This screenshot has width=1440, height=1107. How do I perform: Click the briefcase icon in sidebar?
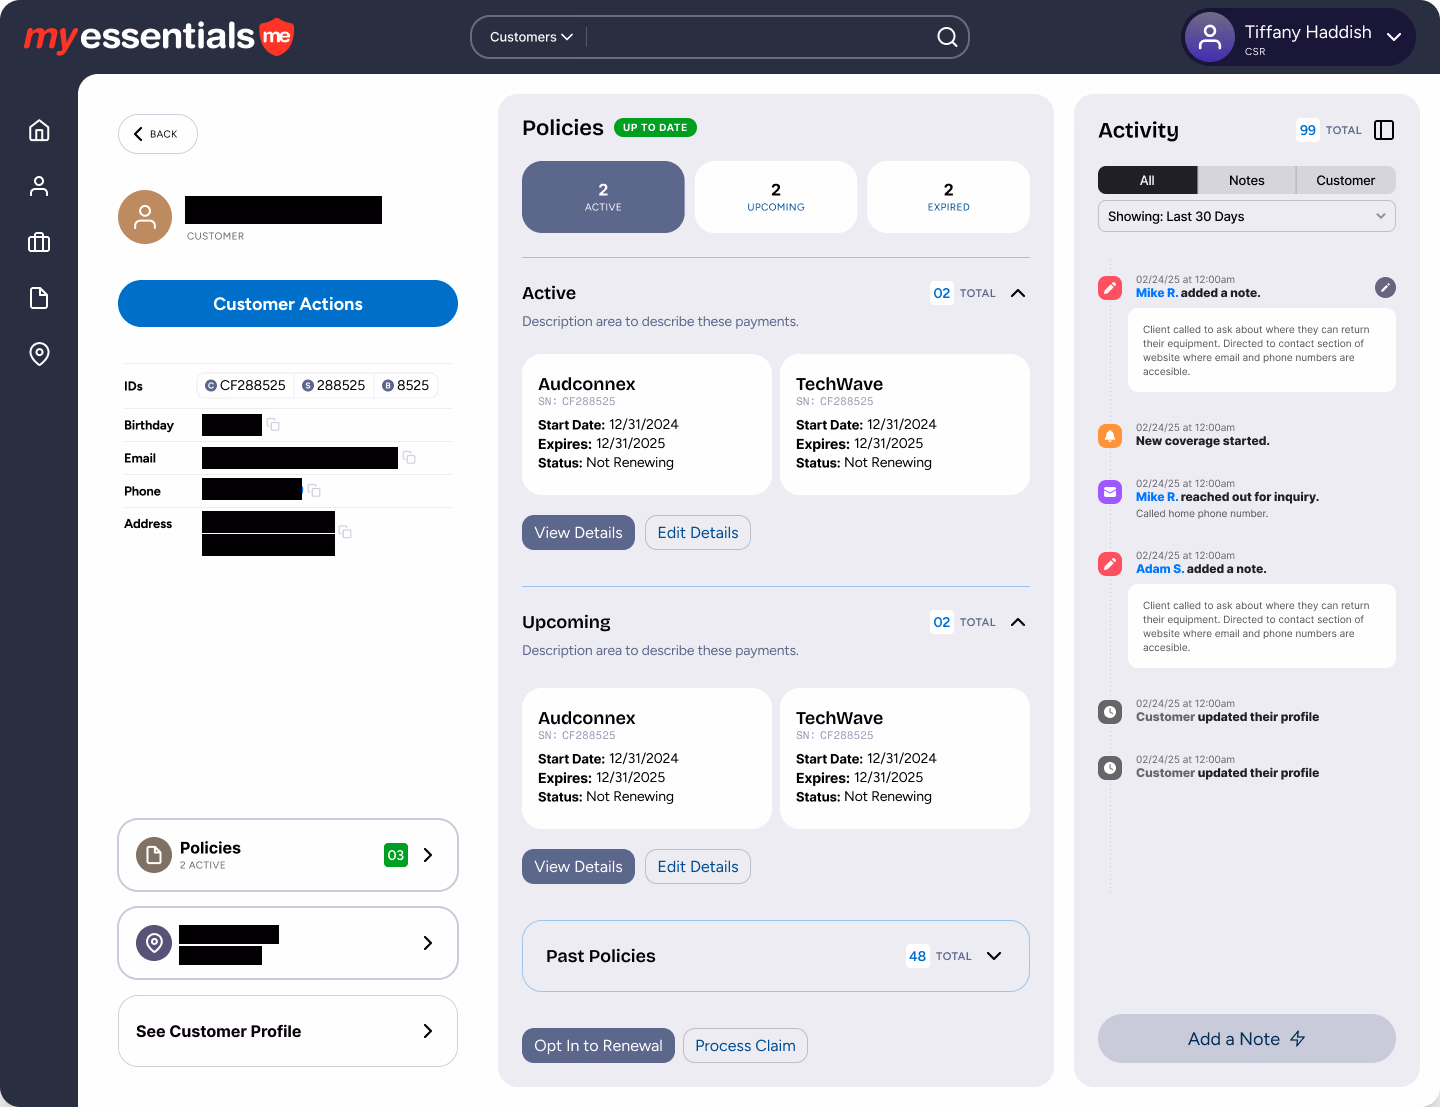pos(39,243)
